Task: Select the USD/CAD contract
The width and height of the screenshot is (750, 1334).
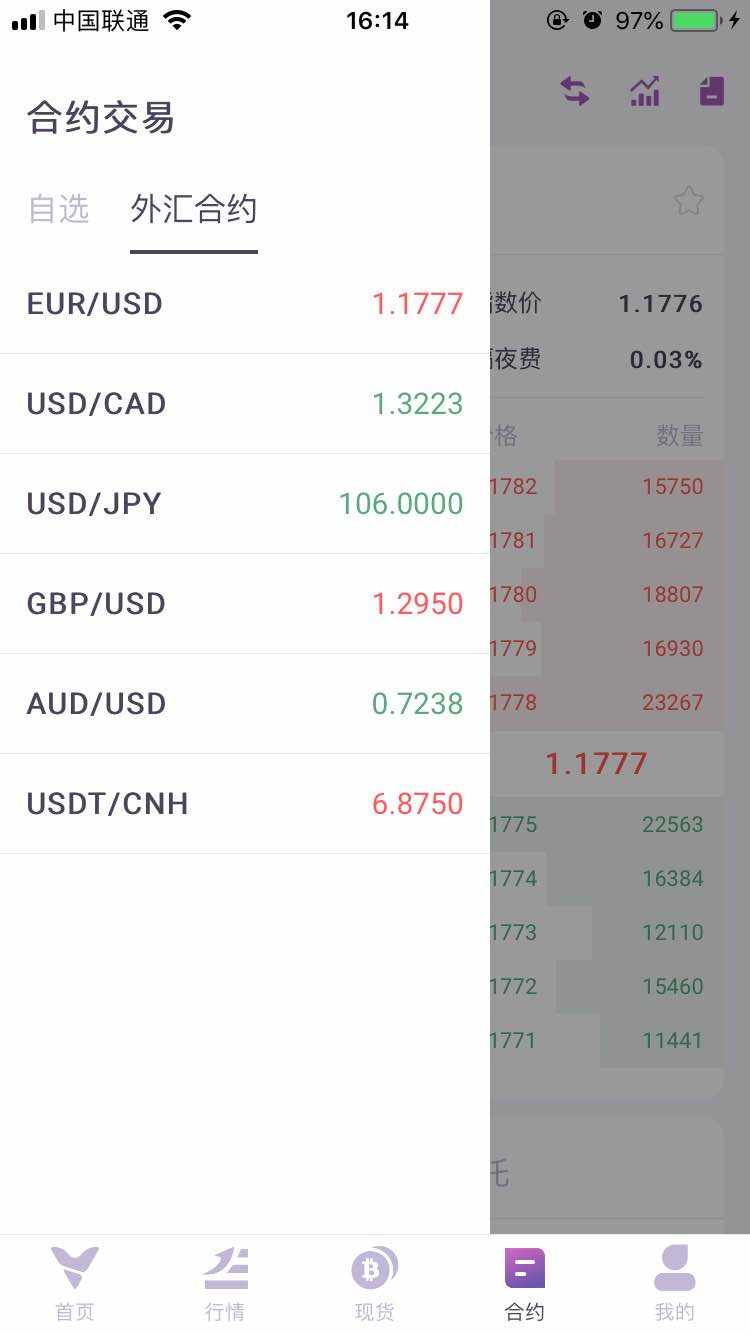Action: pos(244,404)
